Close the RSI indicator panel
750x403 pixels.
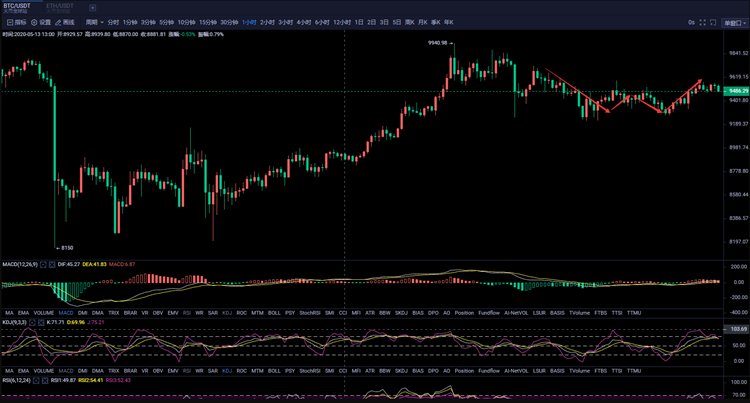pyautogui.click(x=43, y=380)
